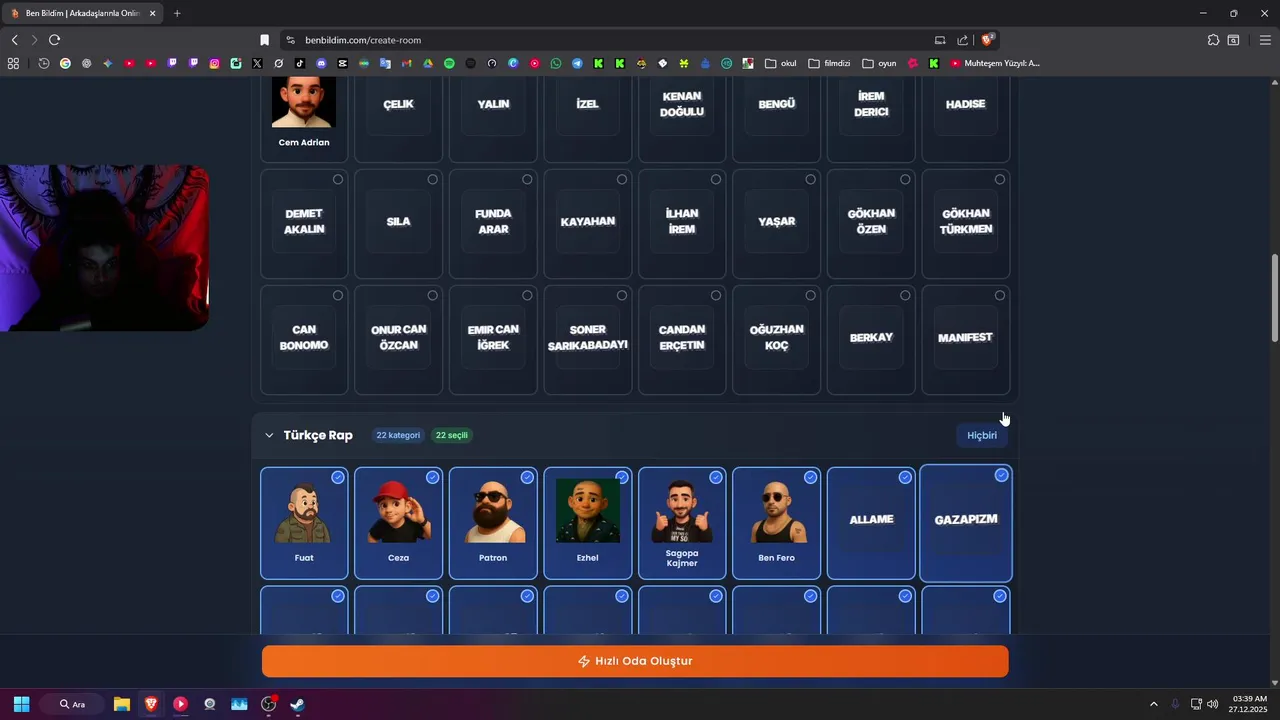Collapse the Türkçe Rap section chevron
This screenshot has width=1280, height=720.
pyautogui.click(x=269, y=435)
